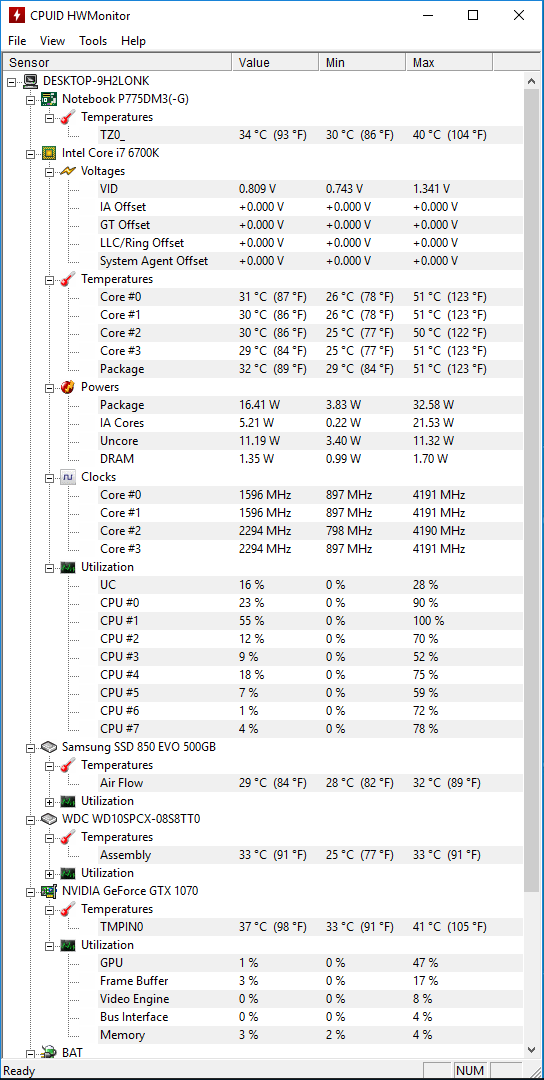Click the Samsung SSD 850 EVO drive icon
Viewport: 544px width, 1080px height.
click(x=49, y=747)
